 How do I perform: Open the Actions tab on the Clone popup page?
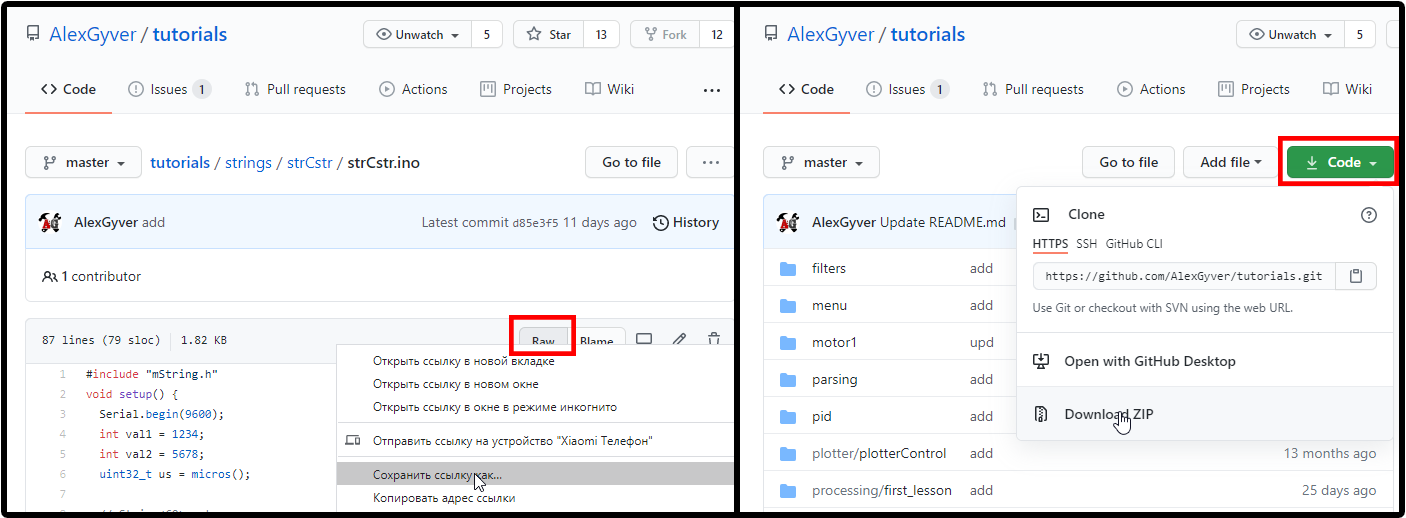(1151, 89)
